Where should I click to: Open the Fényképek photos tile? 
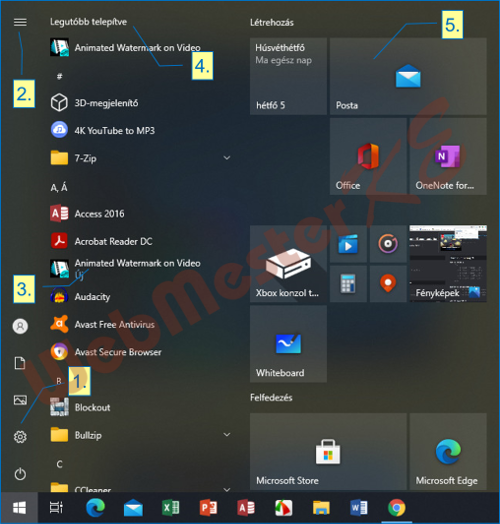(x=448, y=264)
